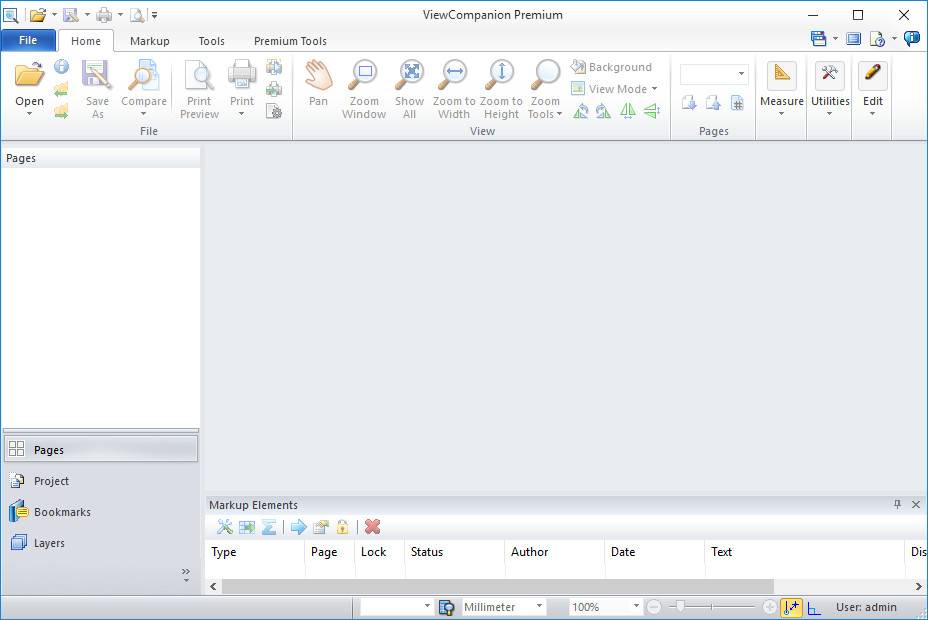The image size is (928, 620).
Task: Pin the Markup Elements panel
Action: [897, 505]
